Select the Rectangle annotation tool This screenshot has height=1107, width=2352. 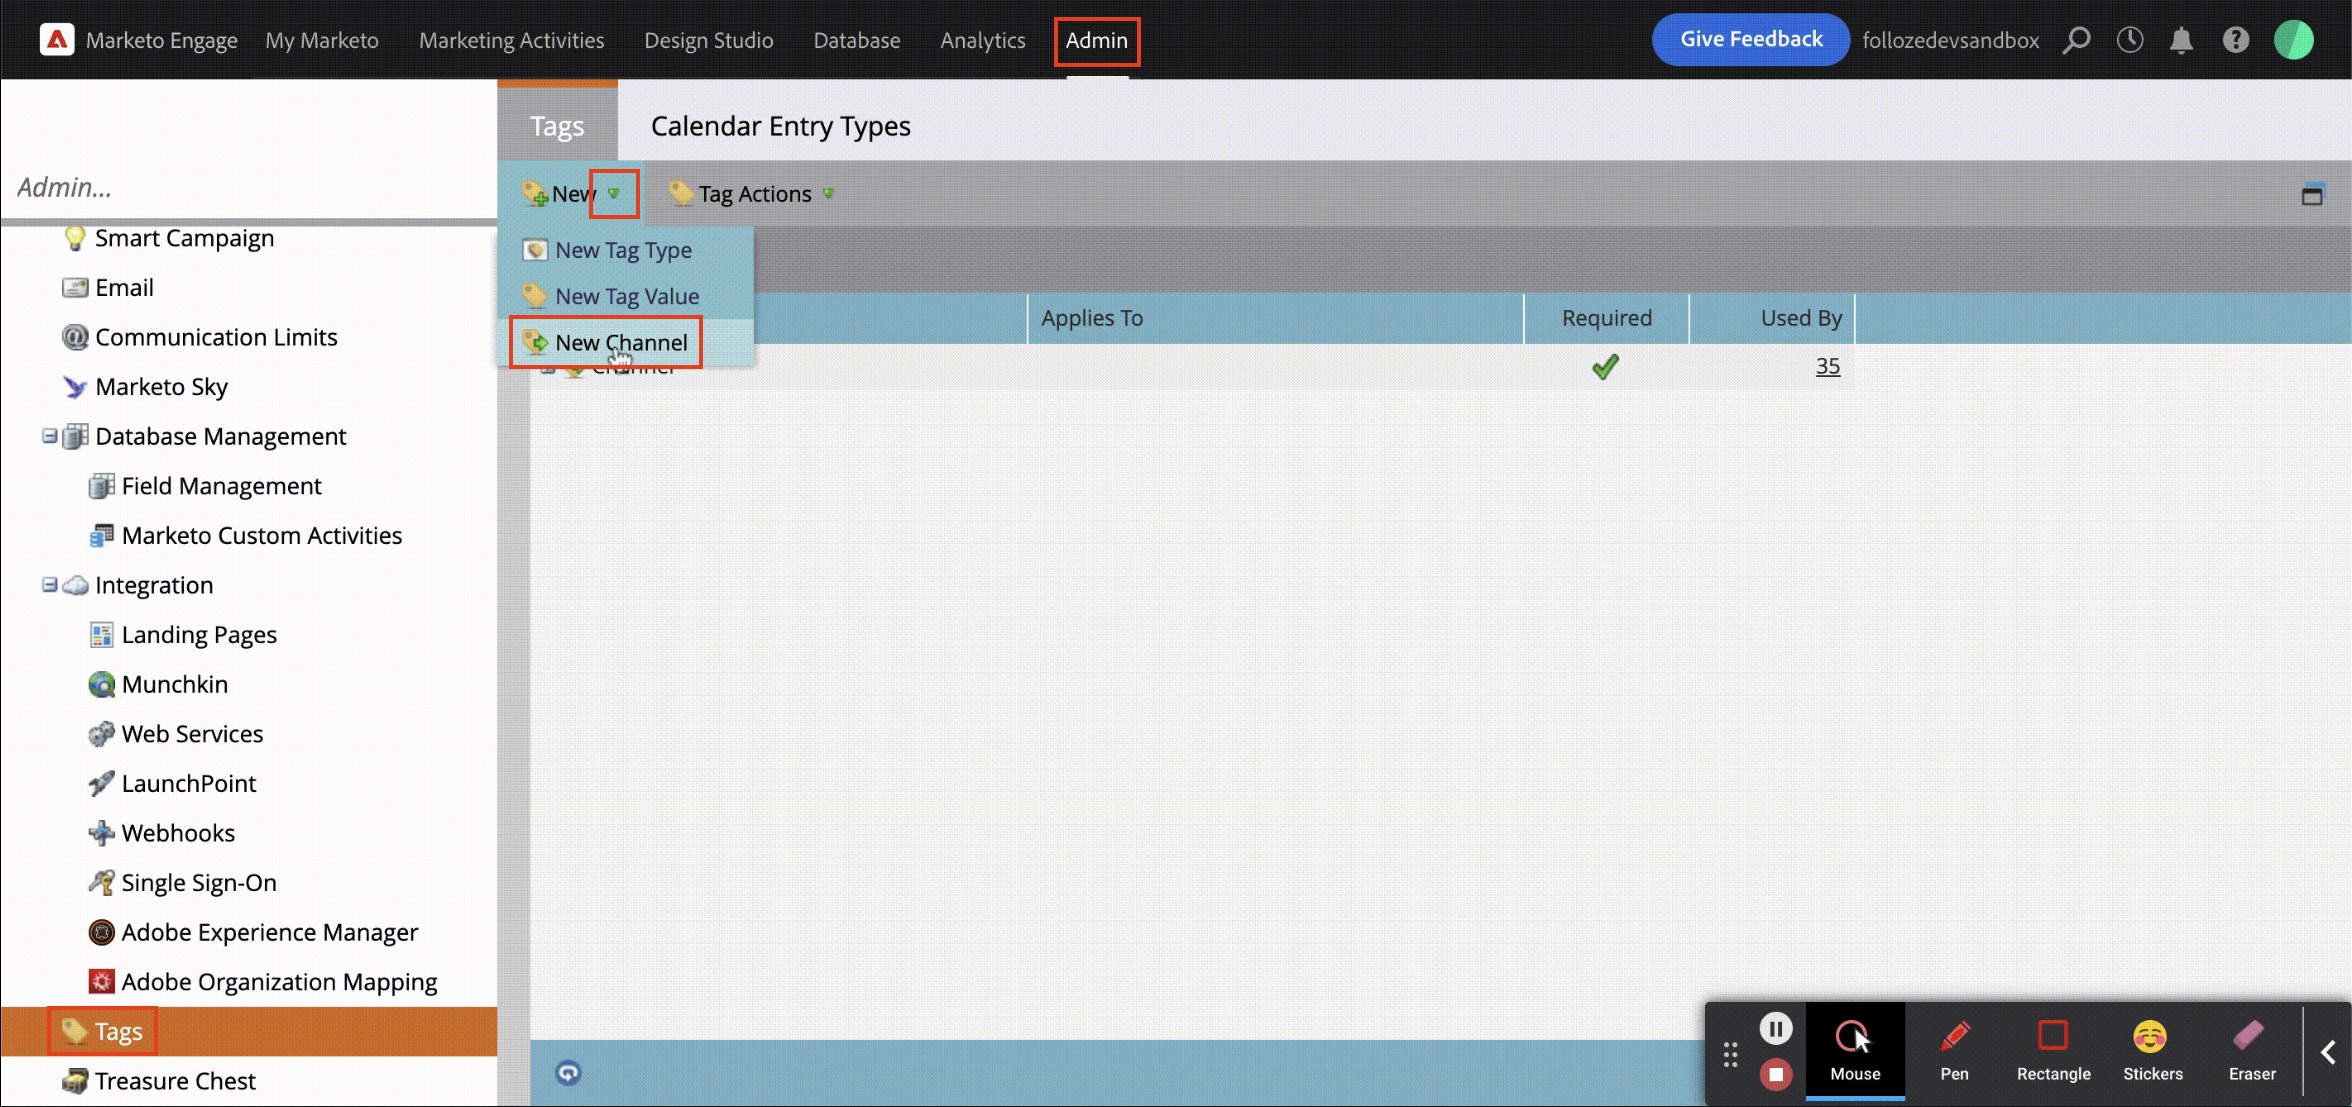(x=2053, y=1051)
